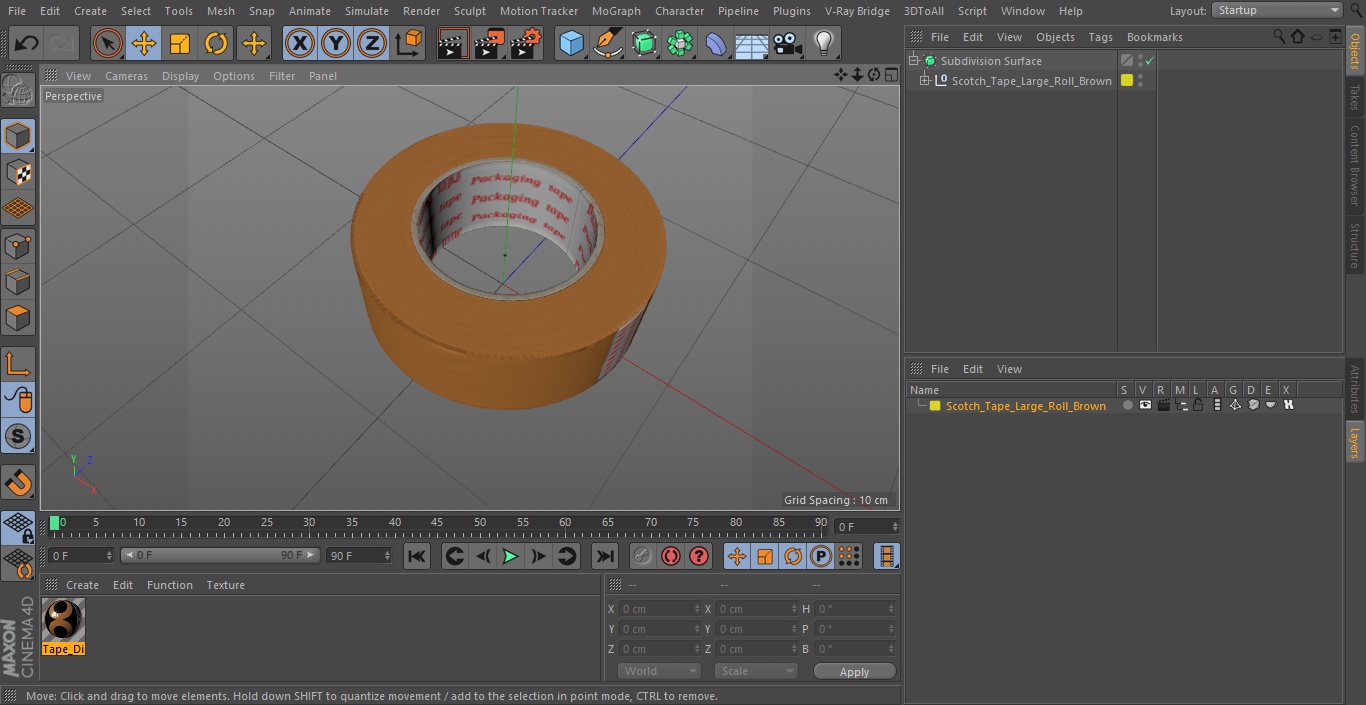
Task: Enable the Axis modification tool
Action: [x=18, y=363]
